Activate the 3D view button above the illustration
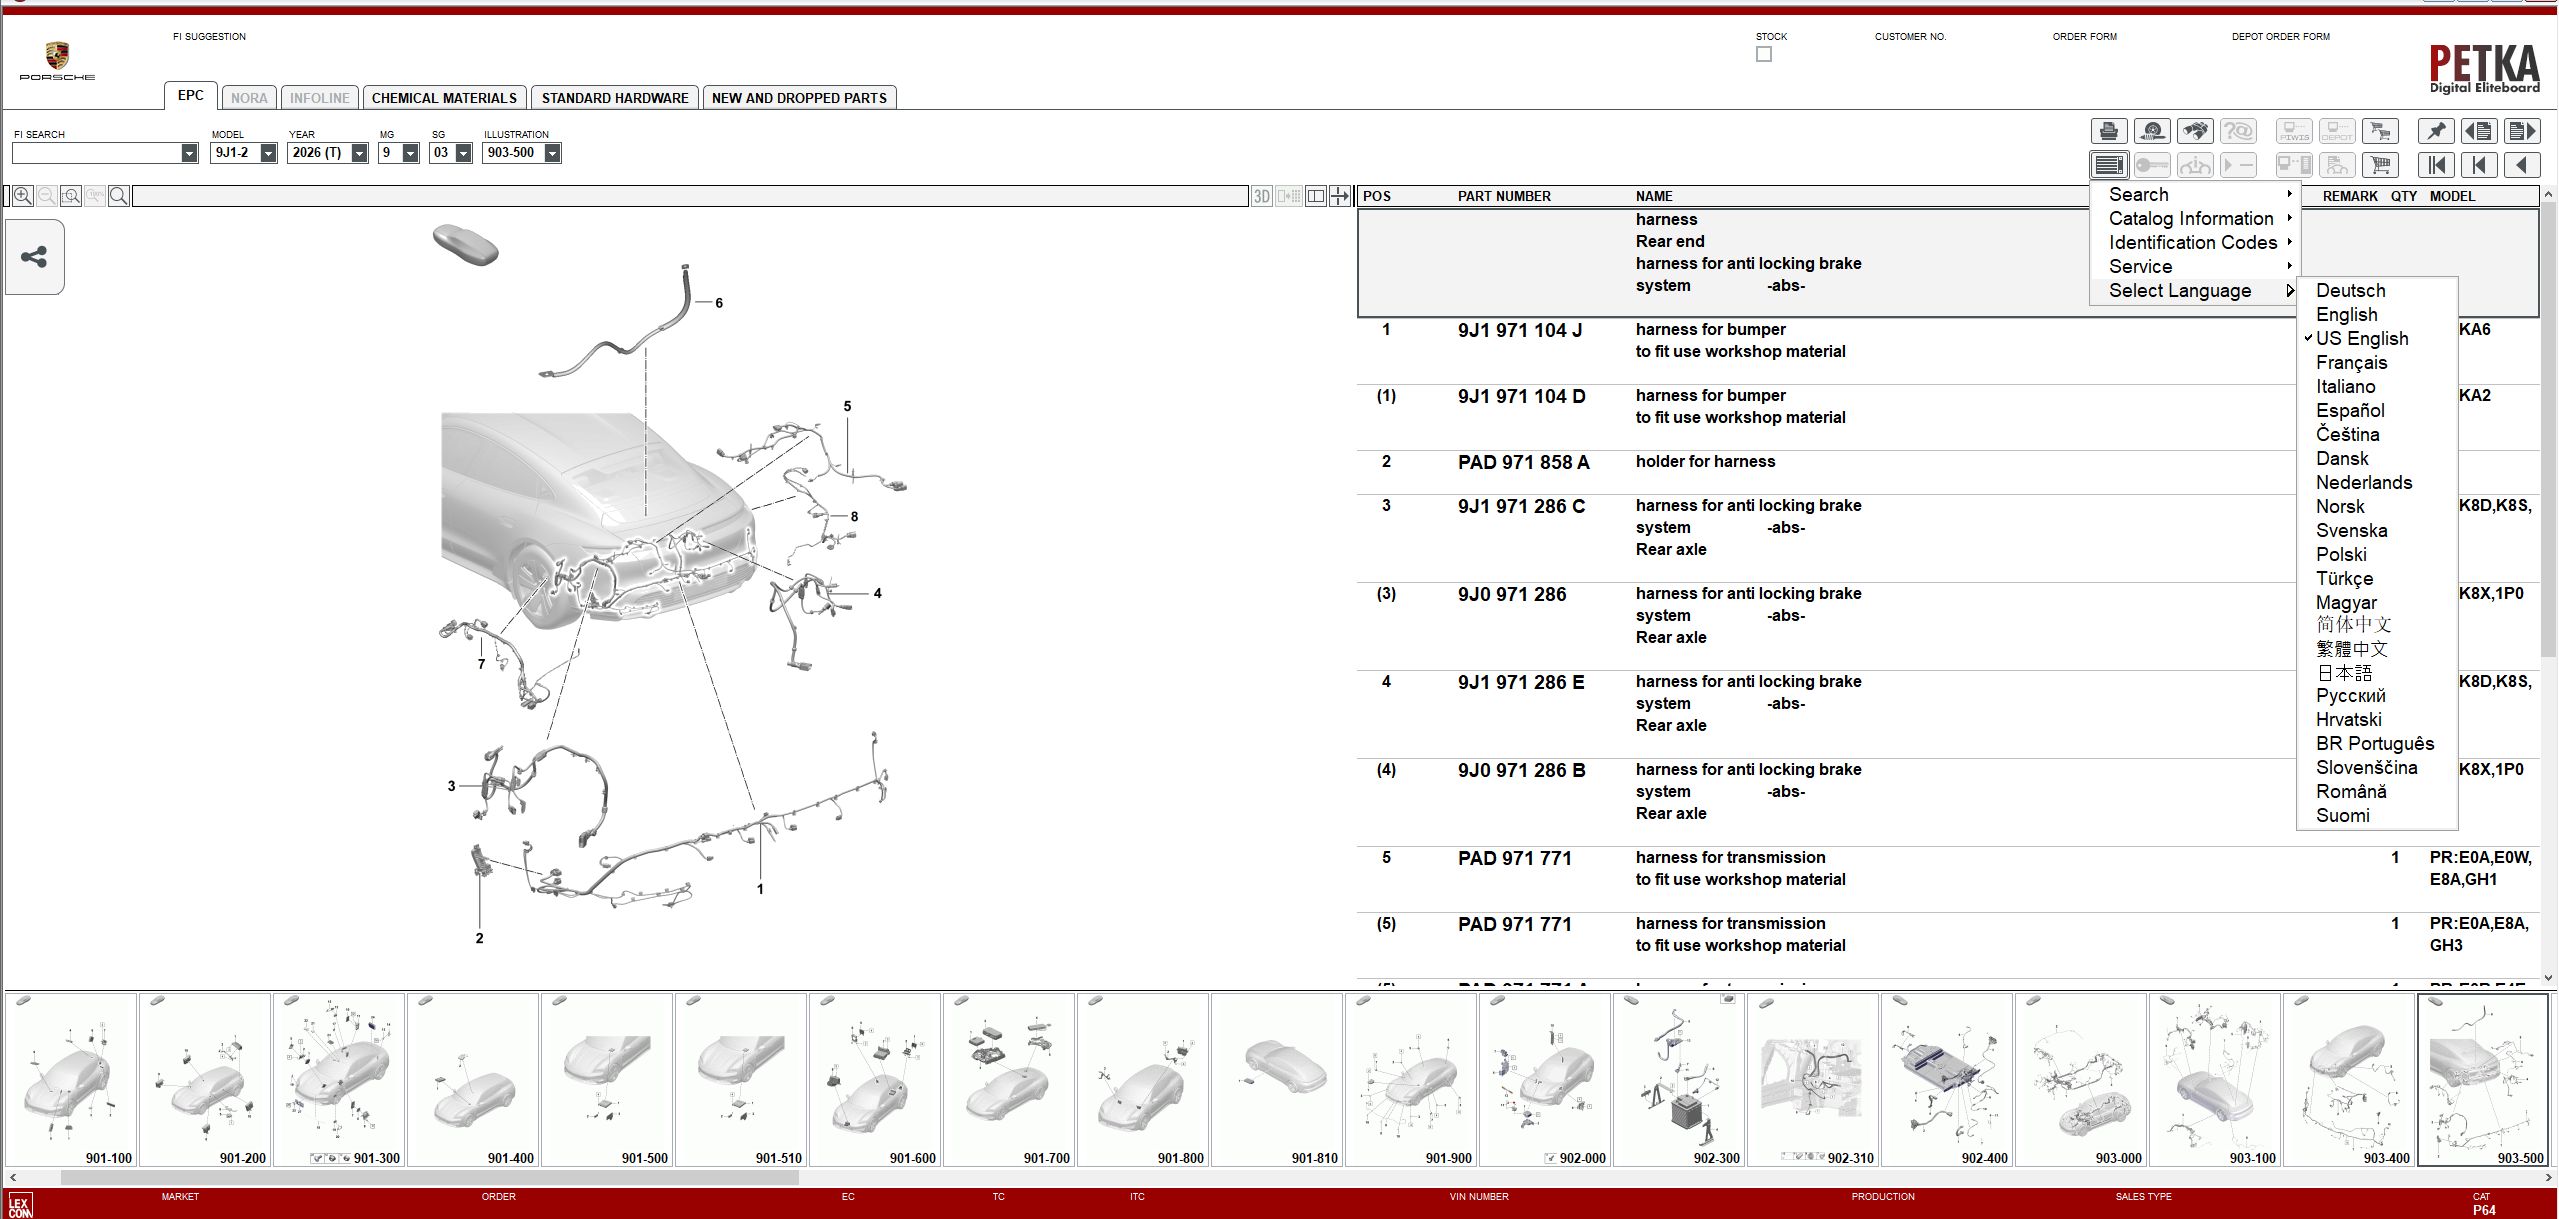The height and width of the screenshot is (1219, 2559). [1263, 196]
